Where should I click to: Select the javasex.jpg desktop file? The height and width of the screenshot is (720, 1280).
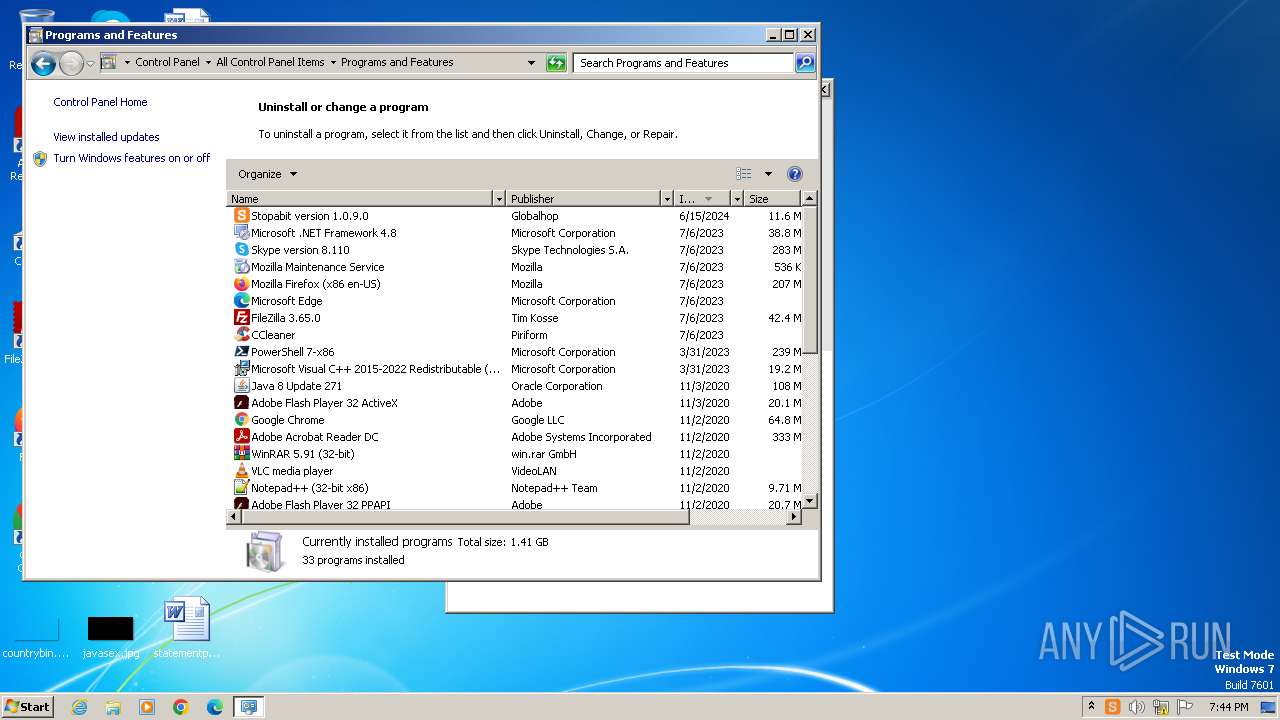110,637
